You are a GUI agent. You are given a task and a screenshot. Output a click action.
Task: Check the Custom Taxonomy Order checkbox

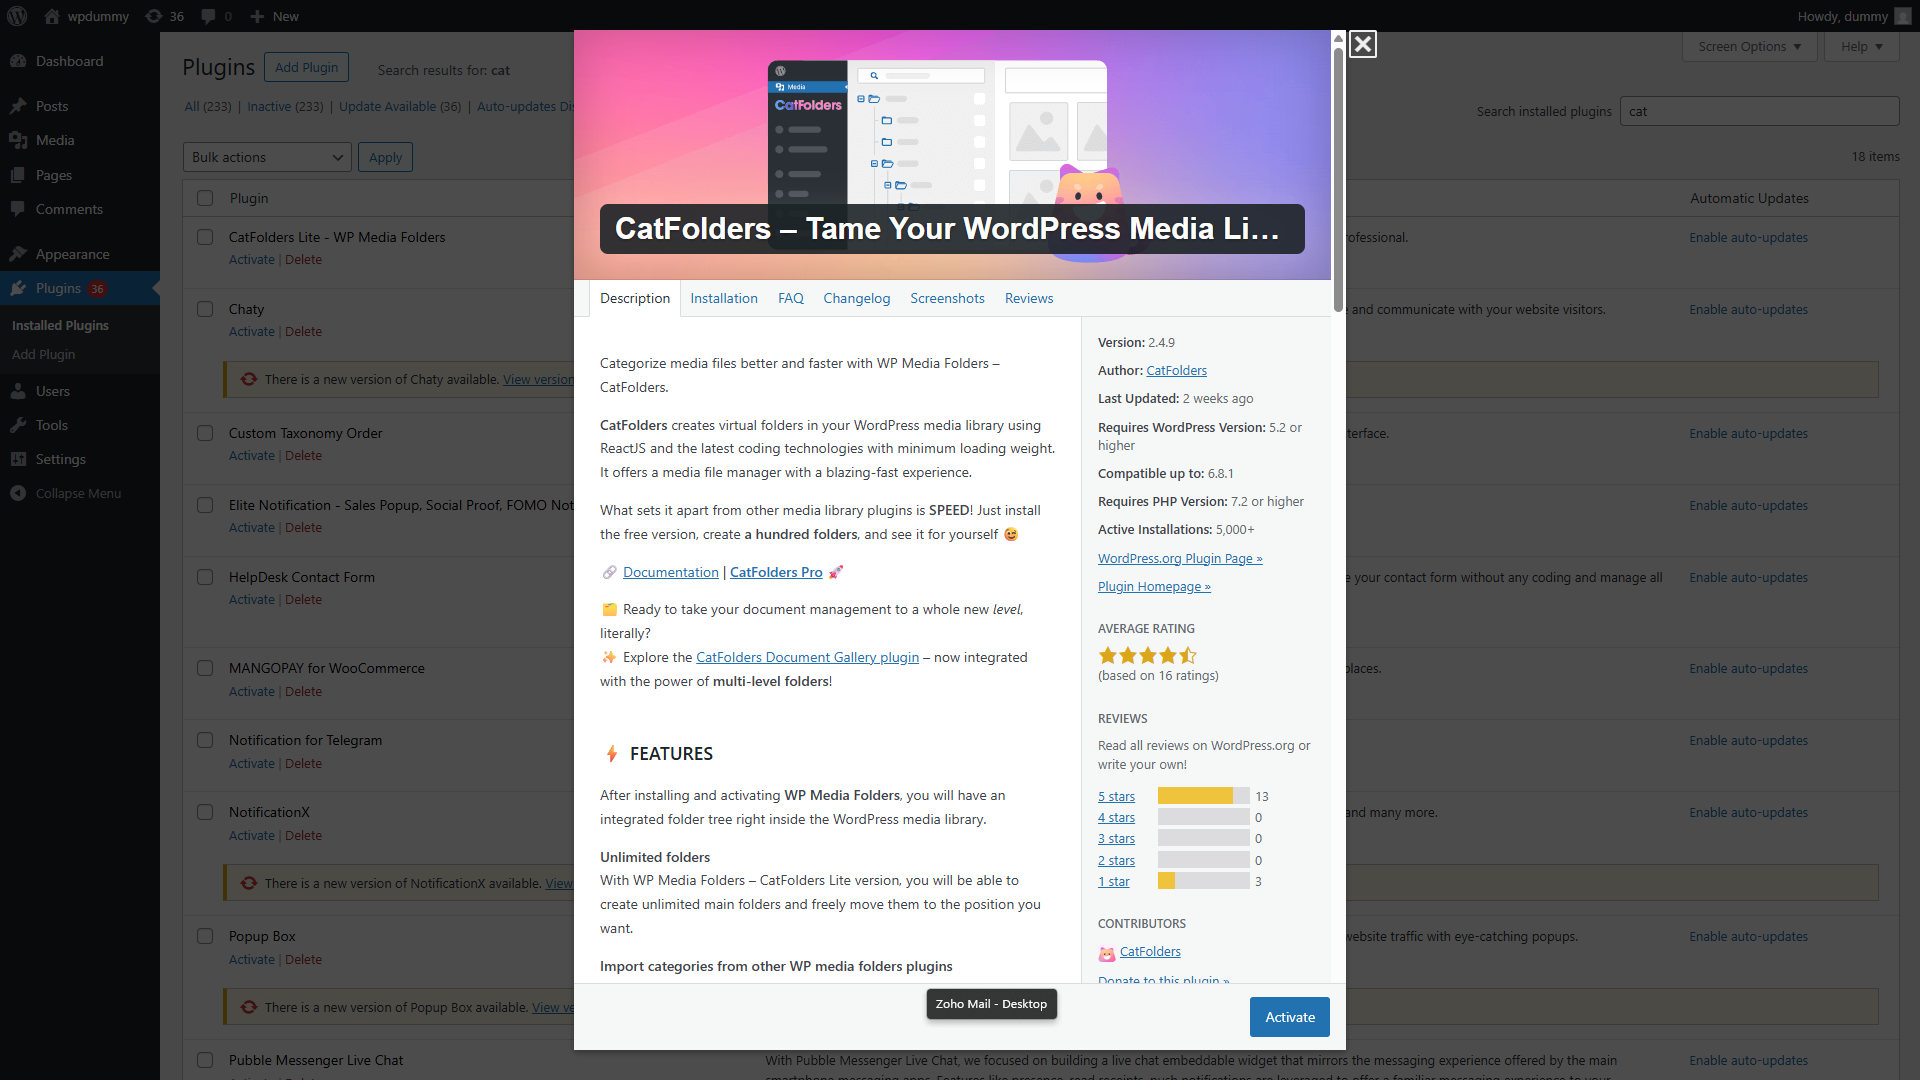205,433
